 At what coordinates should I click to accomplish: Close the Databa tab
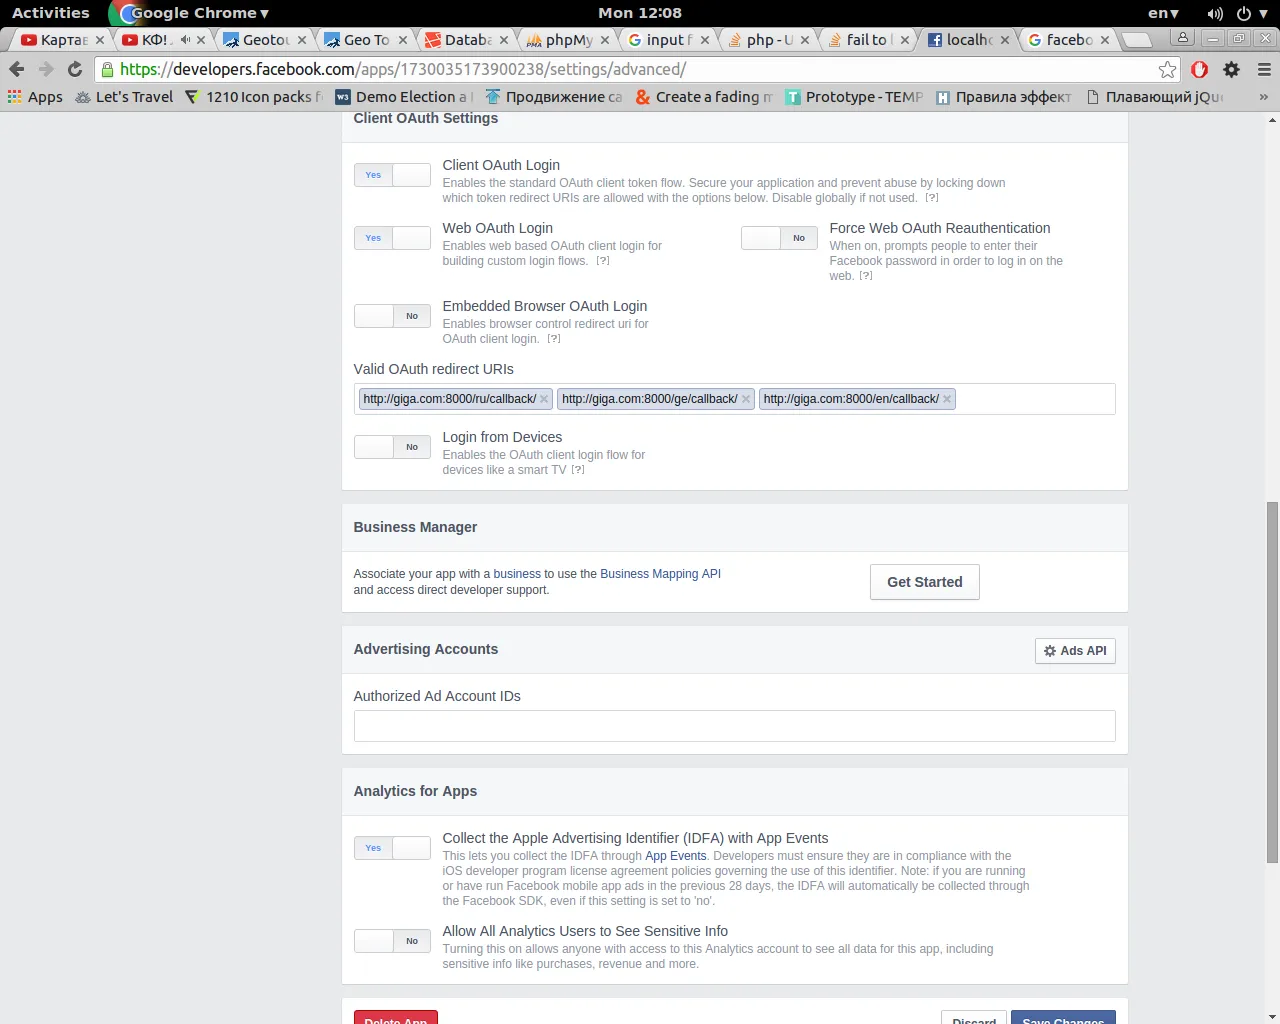[504, 40]
